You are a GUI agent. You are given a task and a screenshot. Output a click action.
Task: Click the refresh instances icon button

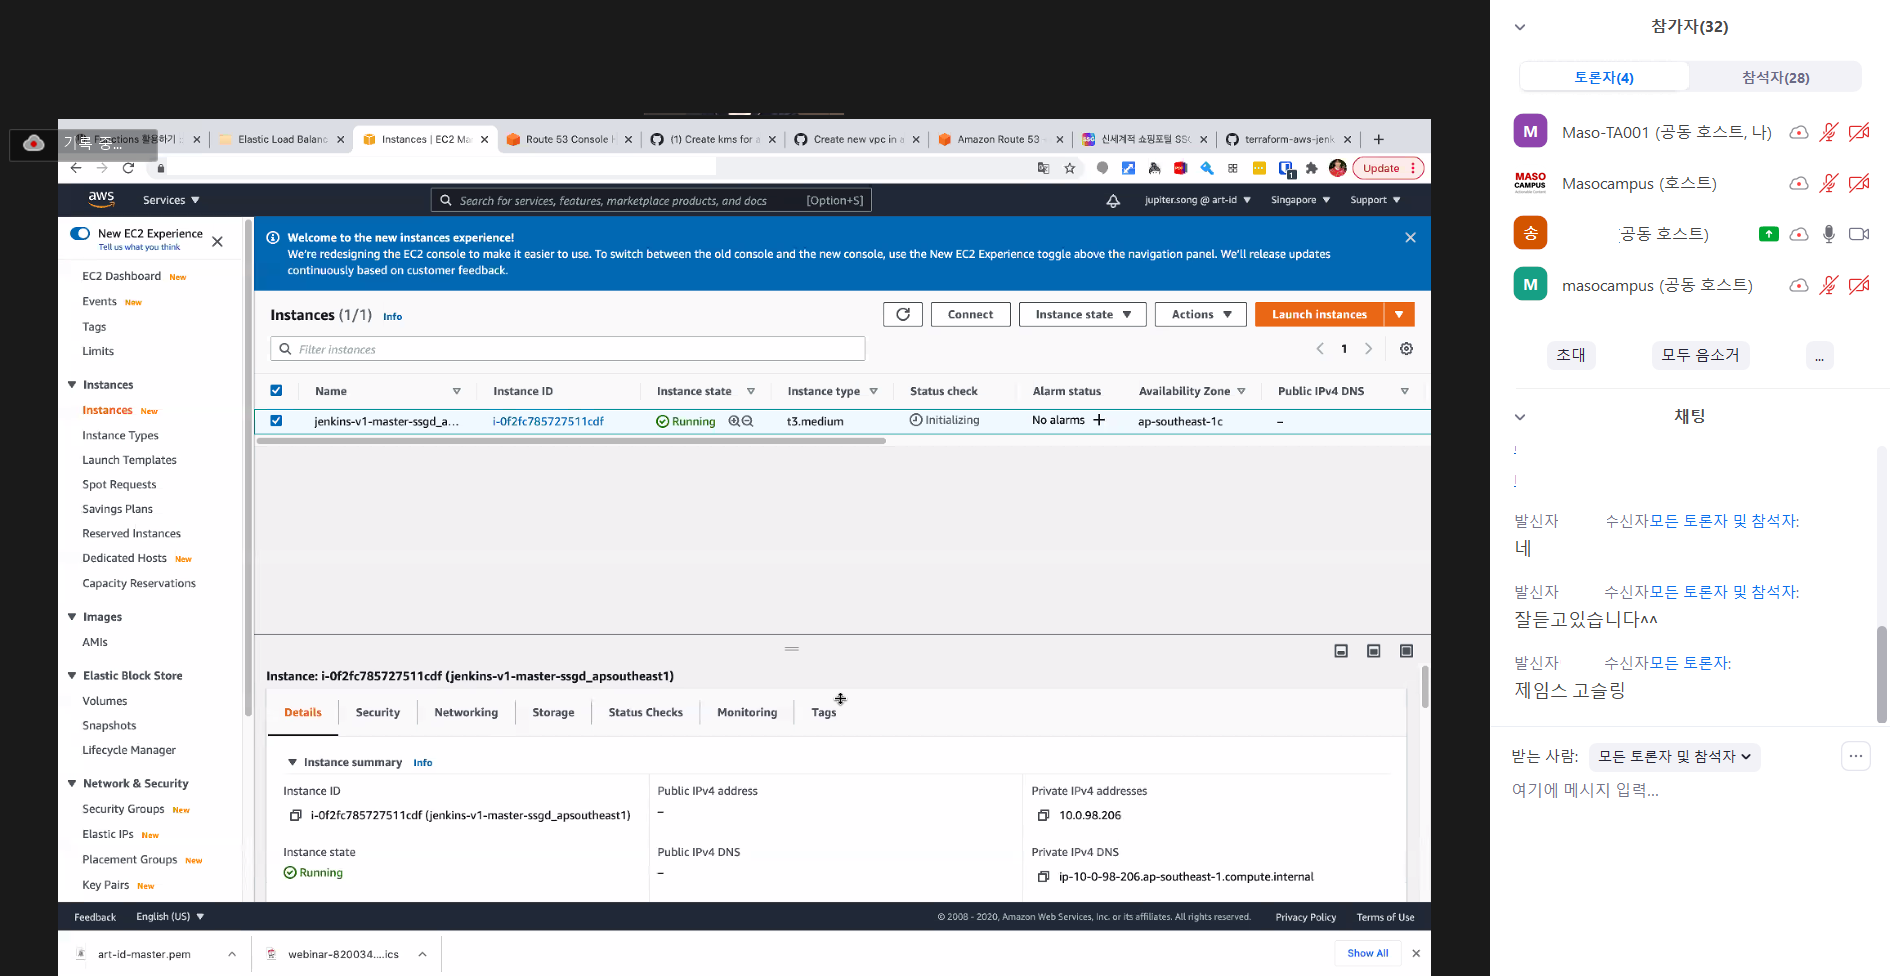click(902, 315)
